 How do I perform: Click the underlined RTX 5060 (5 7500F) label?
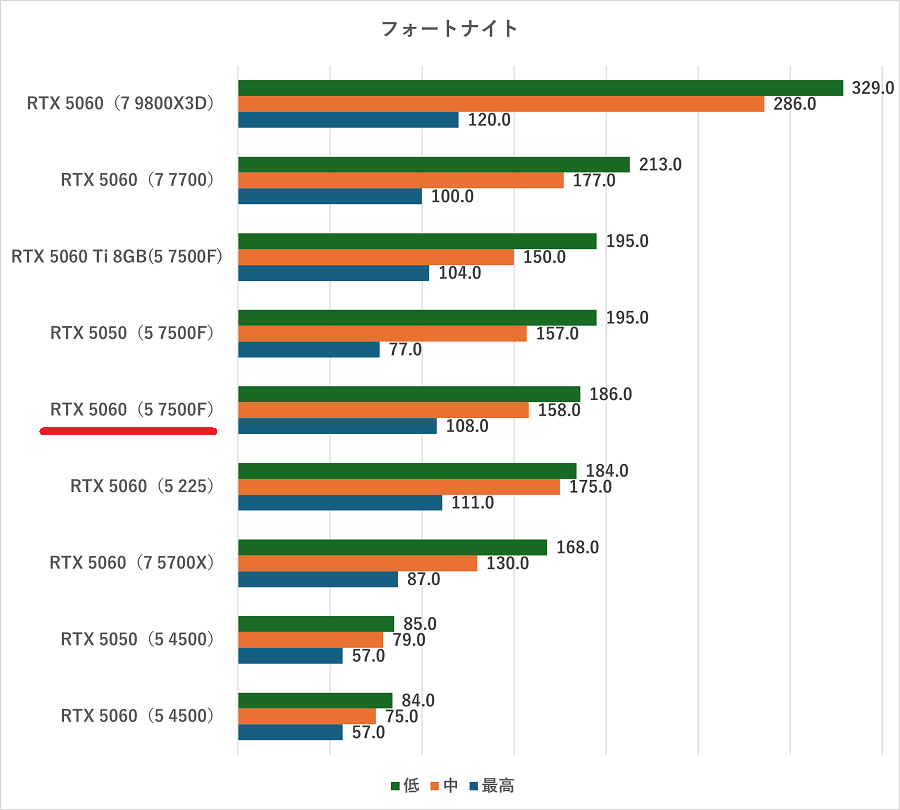132,410
